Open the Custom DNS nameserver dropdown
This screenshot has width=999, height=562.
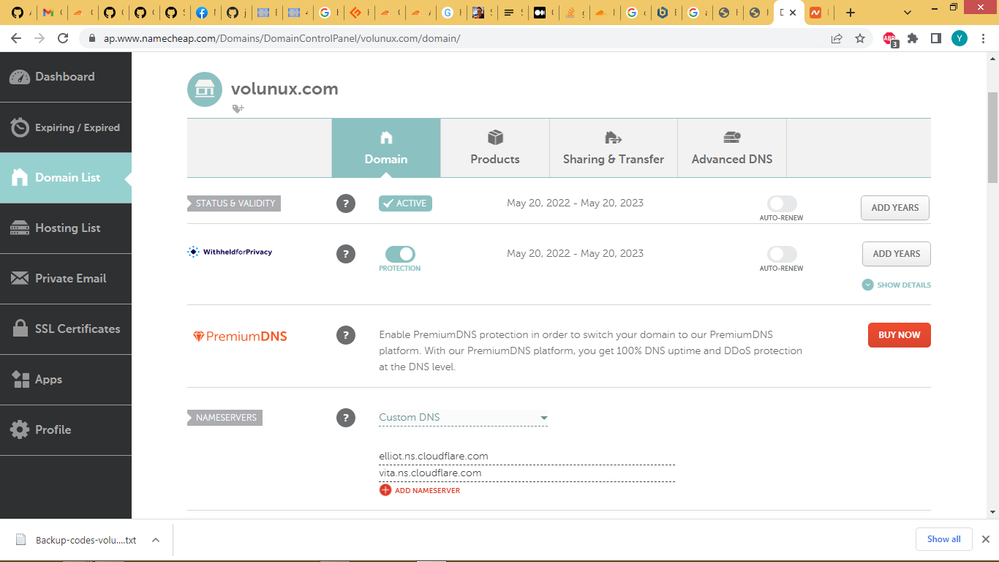point(463,417)
